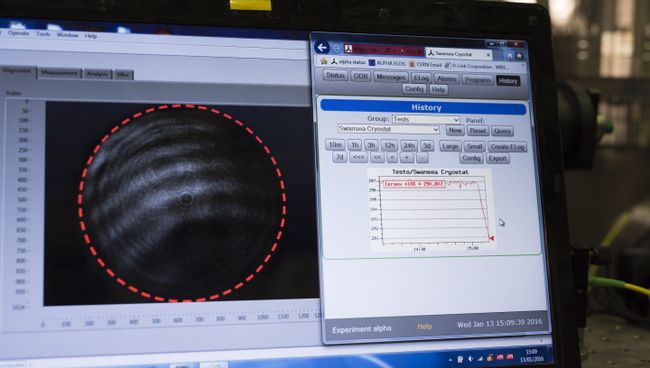Select the Misc tab in left window
This screenshot has height=368, width=650.
(123, 75)
